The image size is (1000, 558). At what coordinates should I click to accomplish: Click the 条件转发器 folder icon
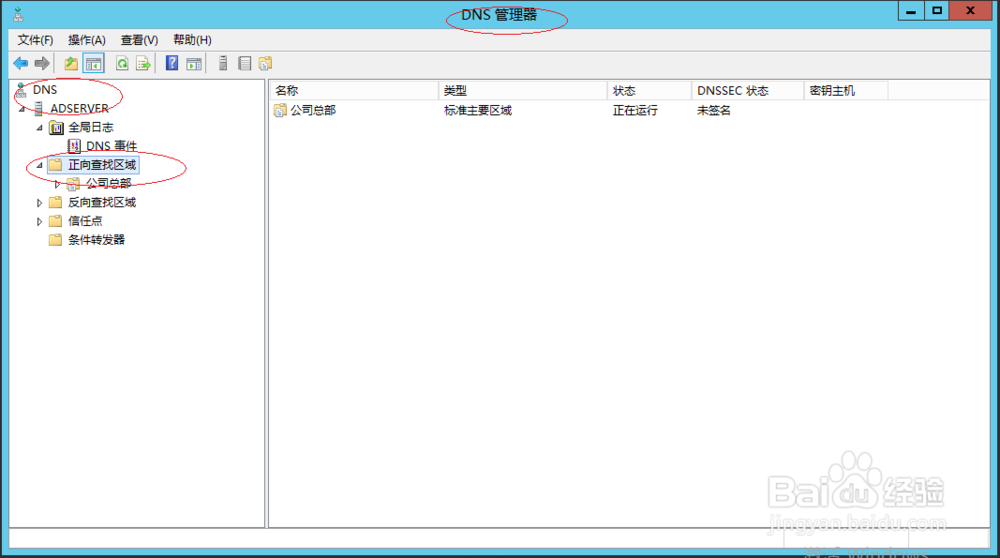coord(56,240)
